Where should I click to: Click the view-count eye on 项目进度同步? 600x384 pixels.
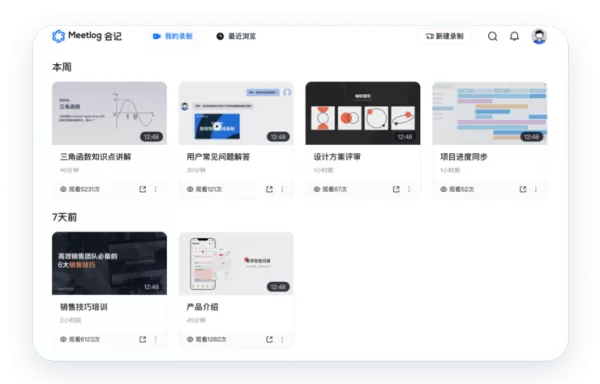443,189
